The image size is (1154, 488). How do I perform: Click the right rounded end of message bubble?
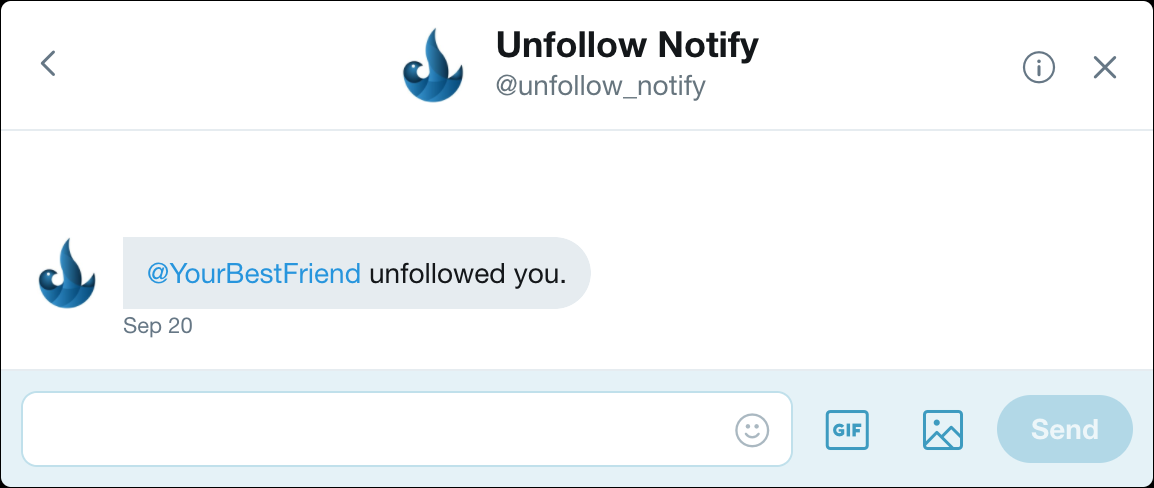tap(579, 273)
